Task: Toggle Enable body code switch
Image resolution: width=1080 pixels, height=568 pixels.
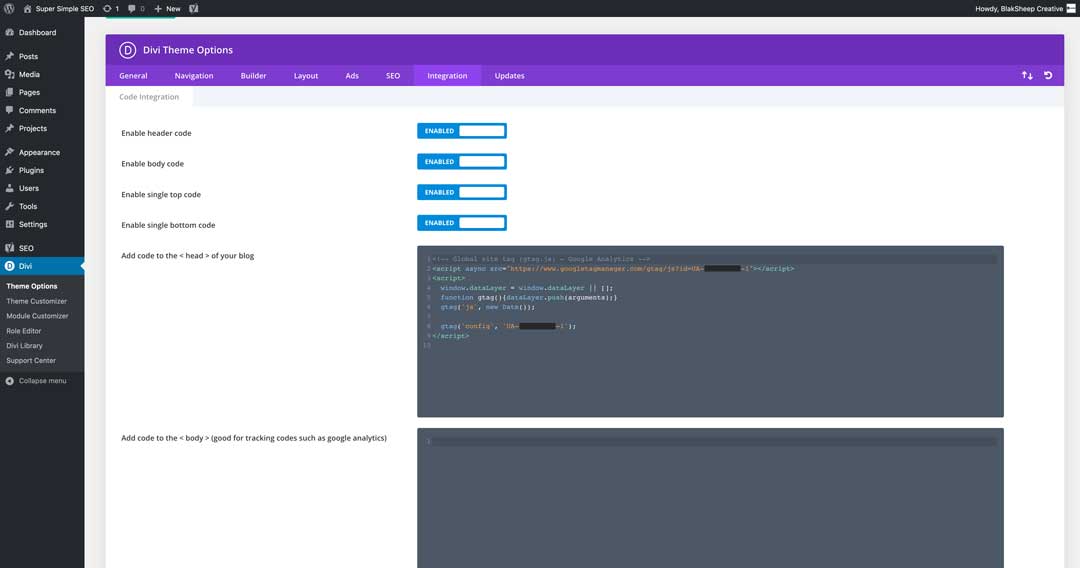Action: coord(461,161)
